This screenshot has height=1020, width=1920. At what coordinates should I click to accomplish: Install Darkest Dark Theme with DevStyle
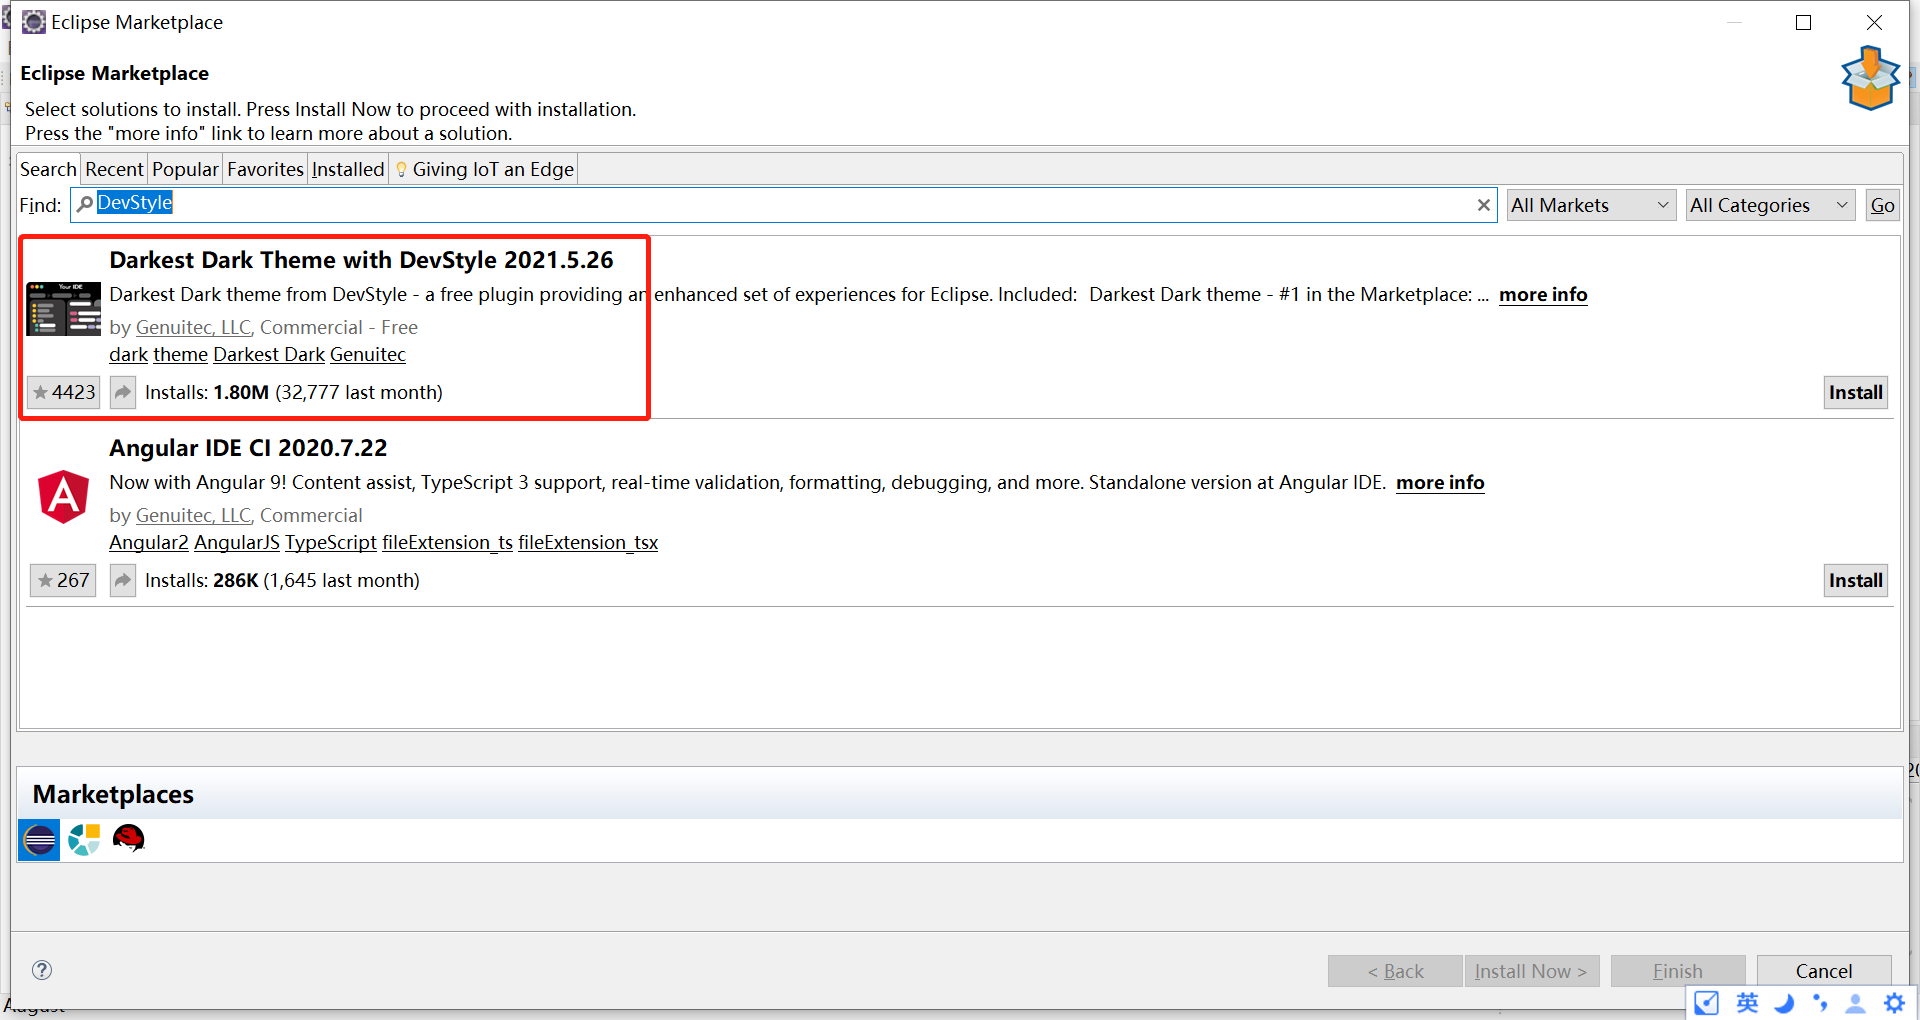click(1855, 392)
